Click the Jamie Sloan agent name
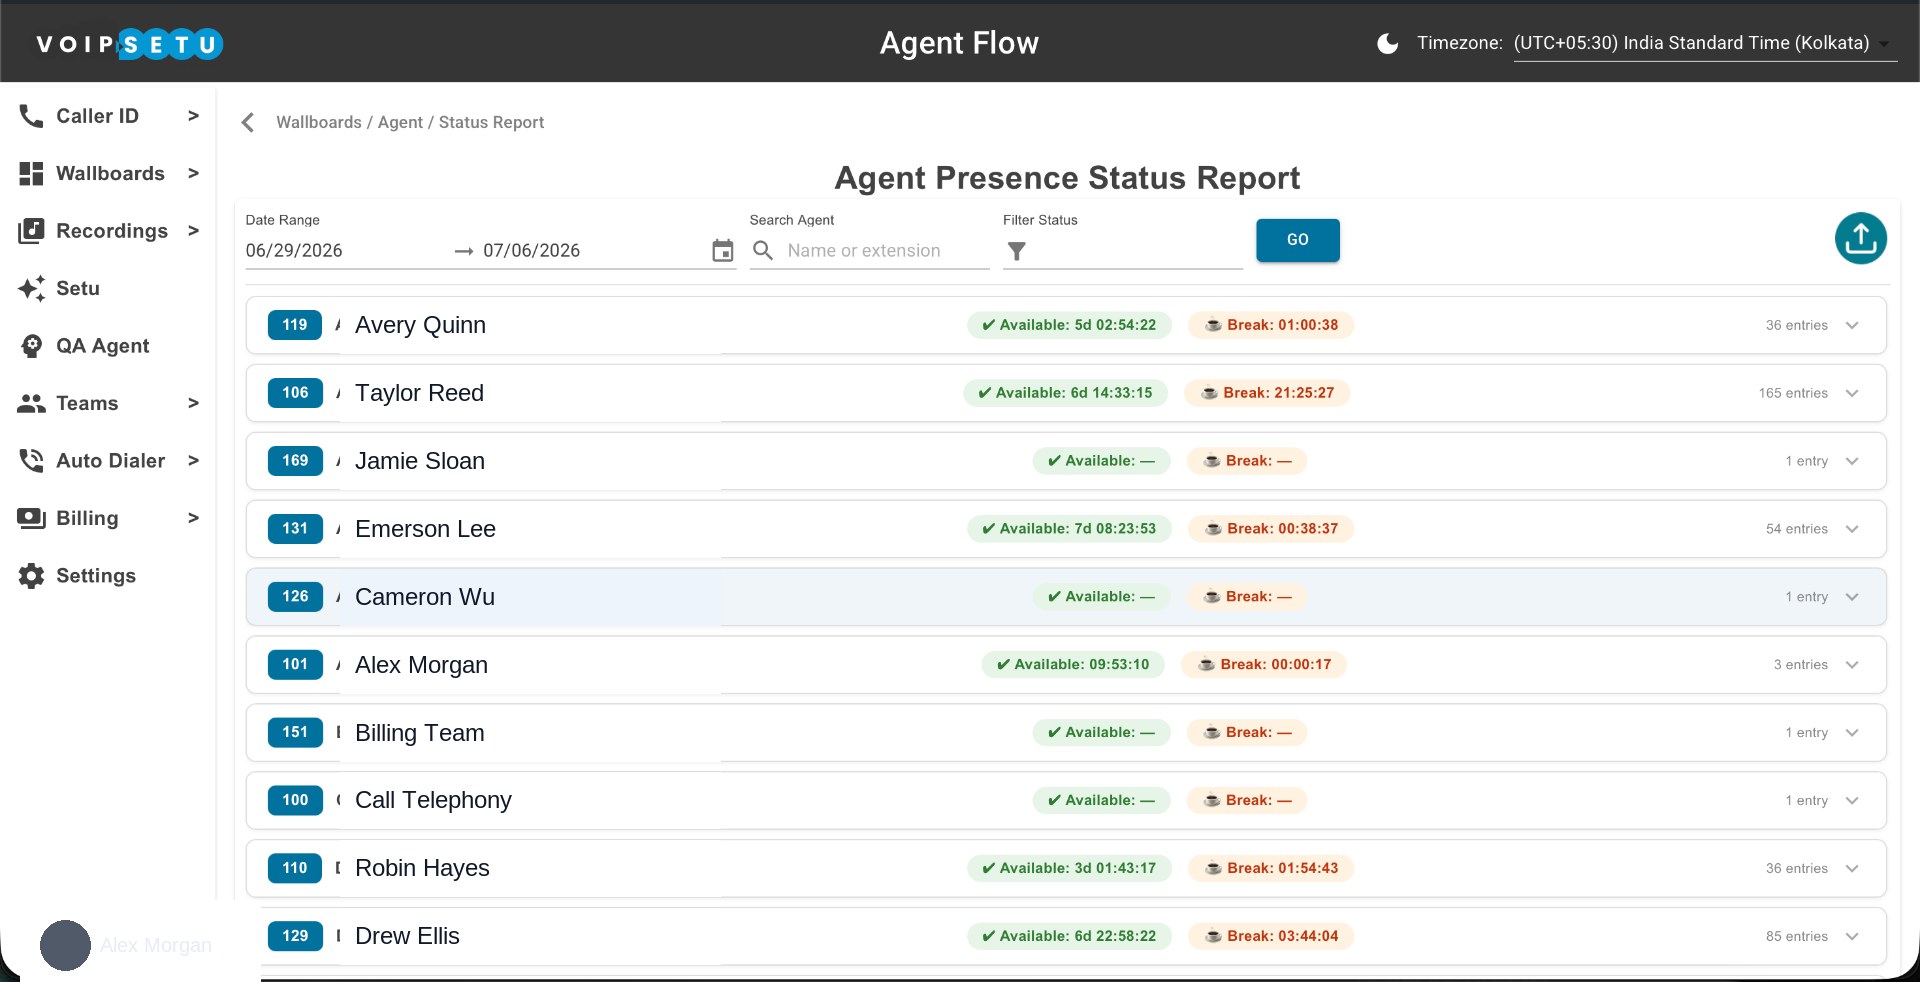1920x982 pixels. point(420,461)
